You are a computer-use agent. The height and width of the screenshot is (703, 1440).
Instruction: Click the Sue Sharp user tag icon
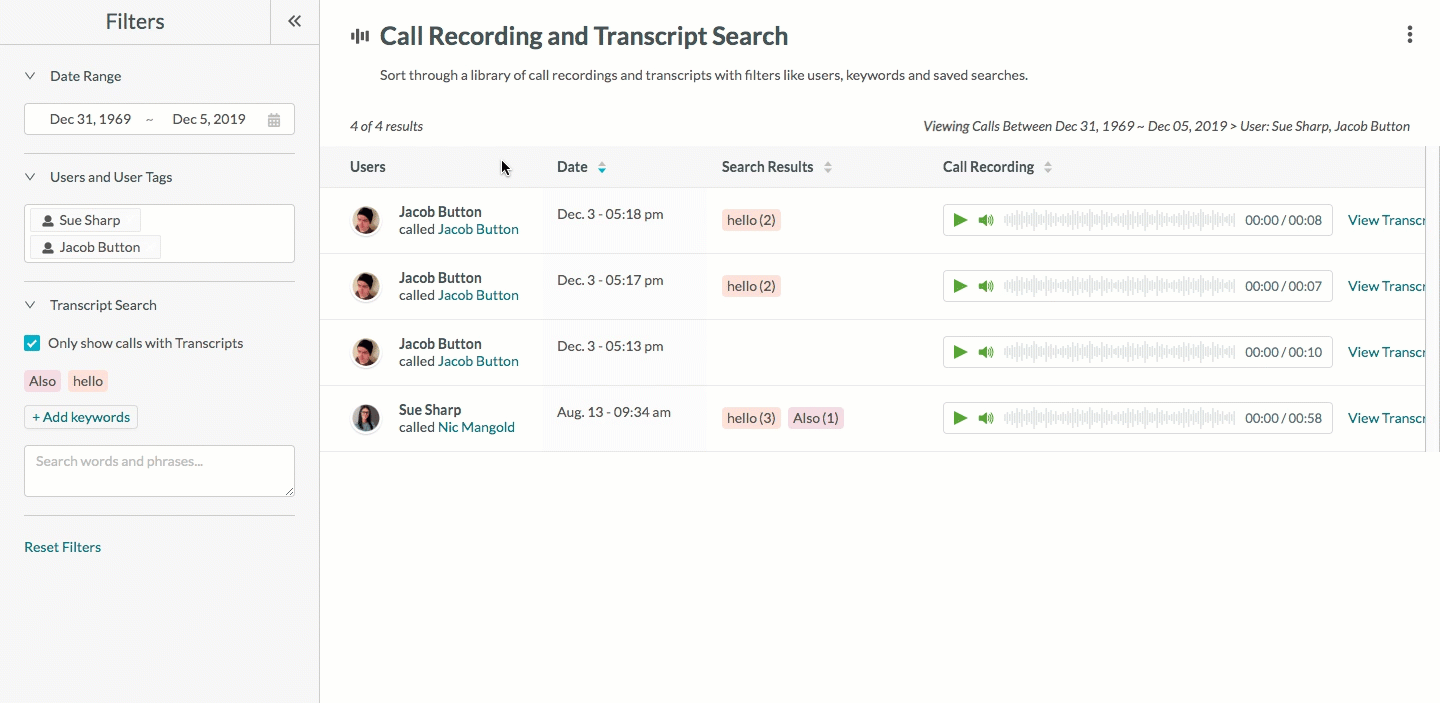(47, 221)
